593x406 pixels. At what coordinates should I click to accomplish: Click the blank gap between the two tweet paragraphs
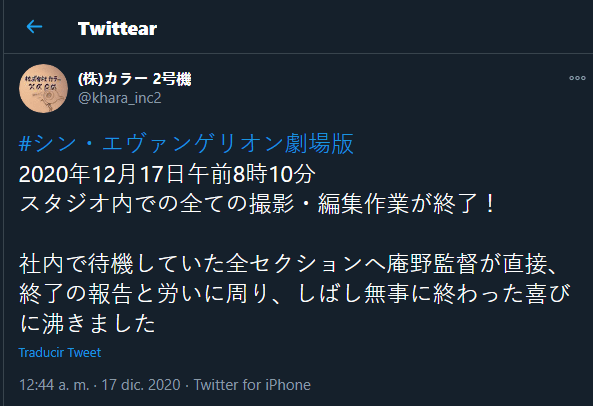(x=295, y=234)
